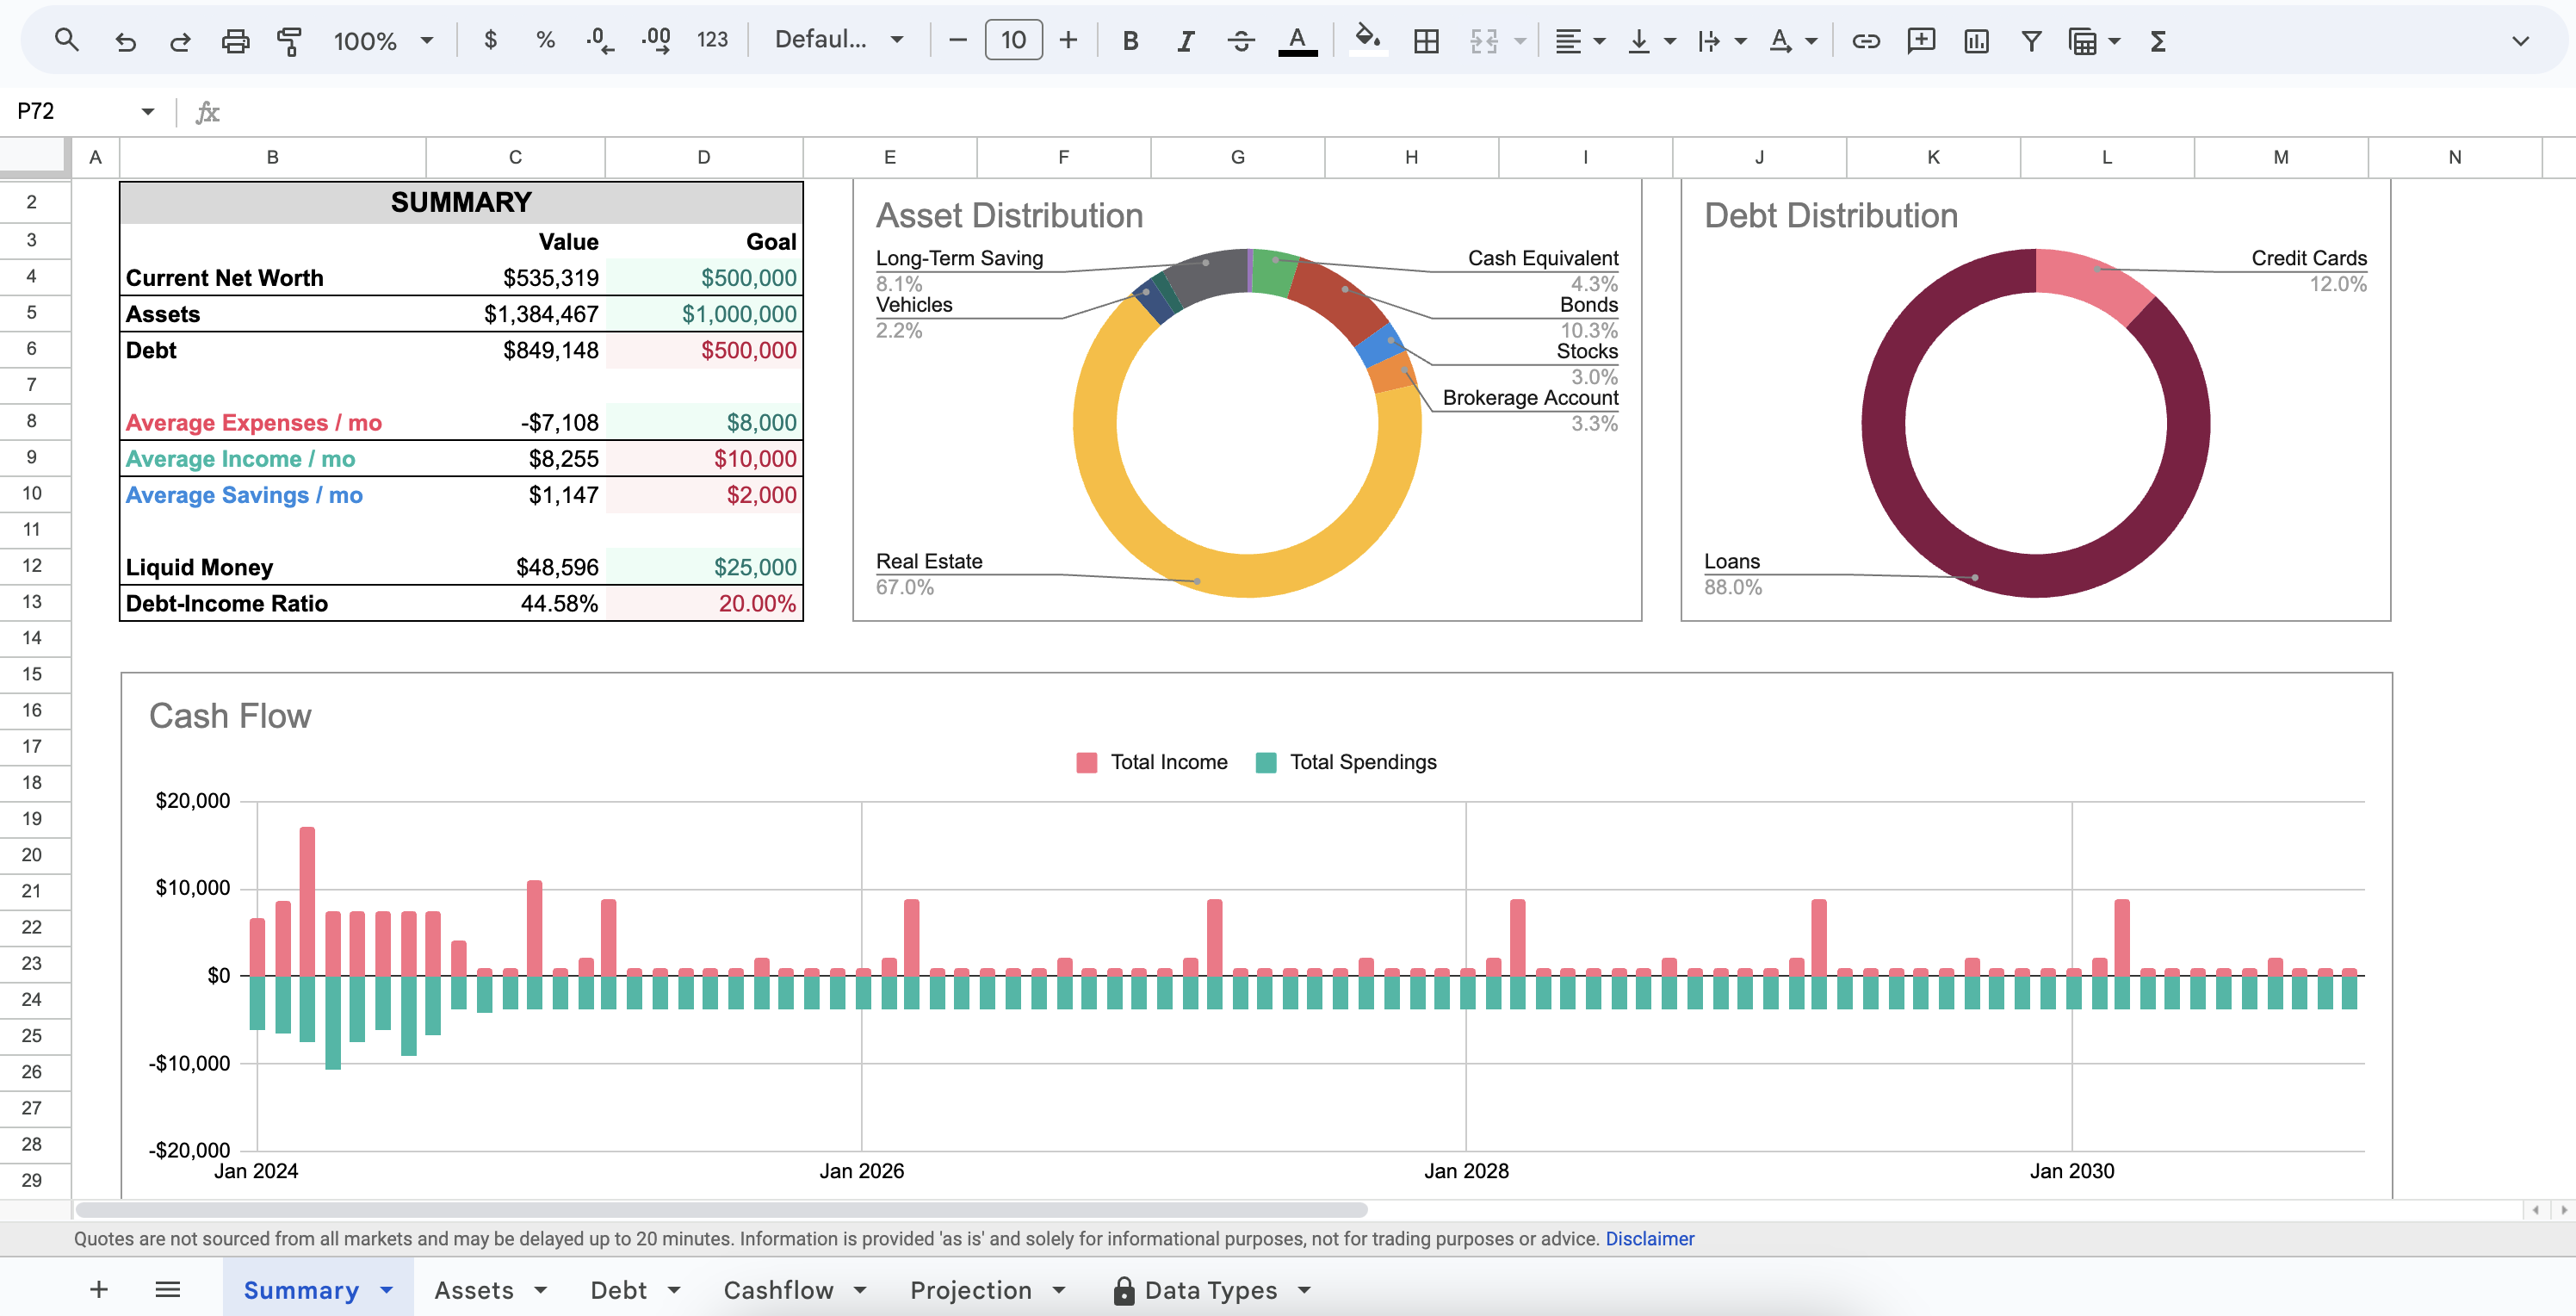
Task: Create a filter
Action: point(2031,41)
